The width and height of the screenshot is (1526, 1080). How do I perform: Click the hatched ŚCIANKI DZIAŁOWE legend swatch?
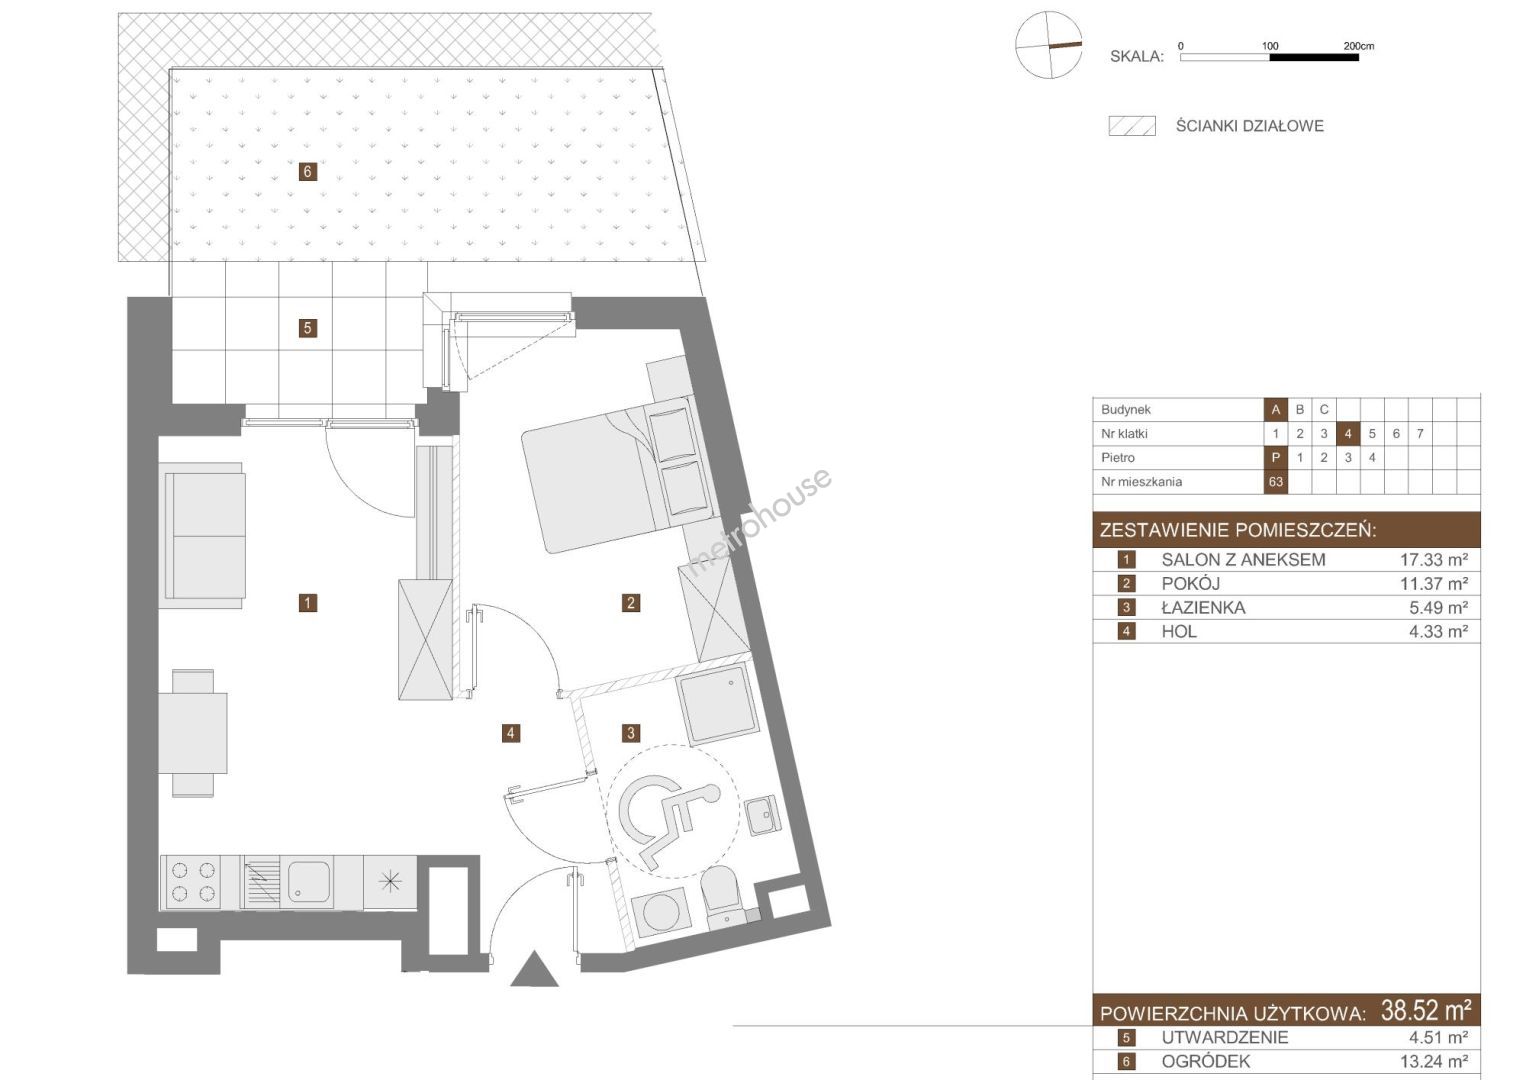tap(1132, 126)
